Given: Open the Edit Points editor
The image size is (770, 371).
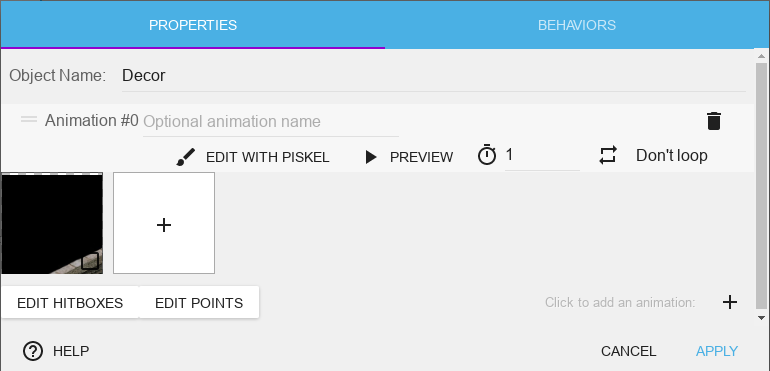Looking at the screenshot, I should 199,303.
